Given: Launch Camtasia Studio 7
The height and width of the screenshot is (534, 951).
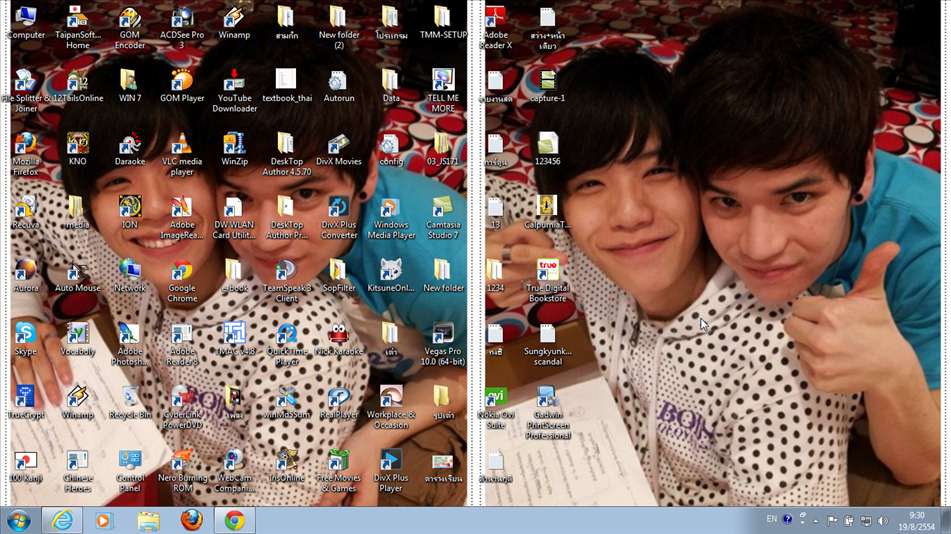Looking at the screenshot, I should point(443,218).
